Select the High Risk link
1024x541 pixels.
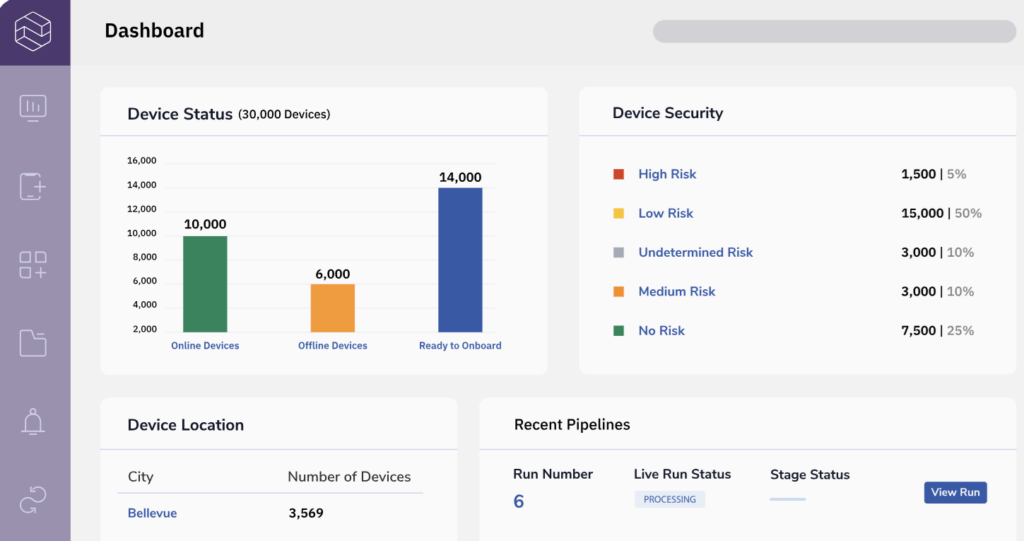667,174
